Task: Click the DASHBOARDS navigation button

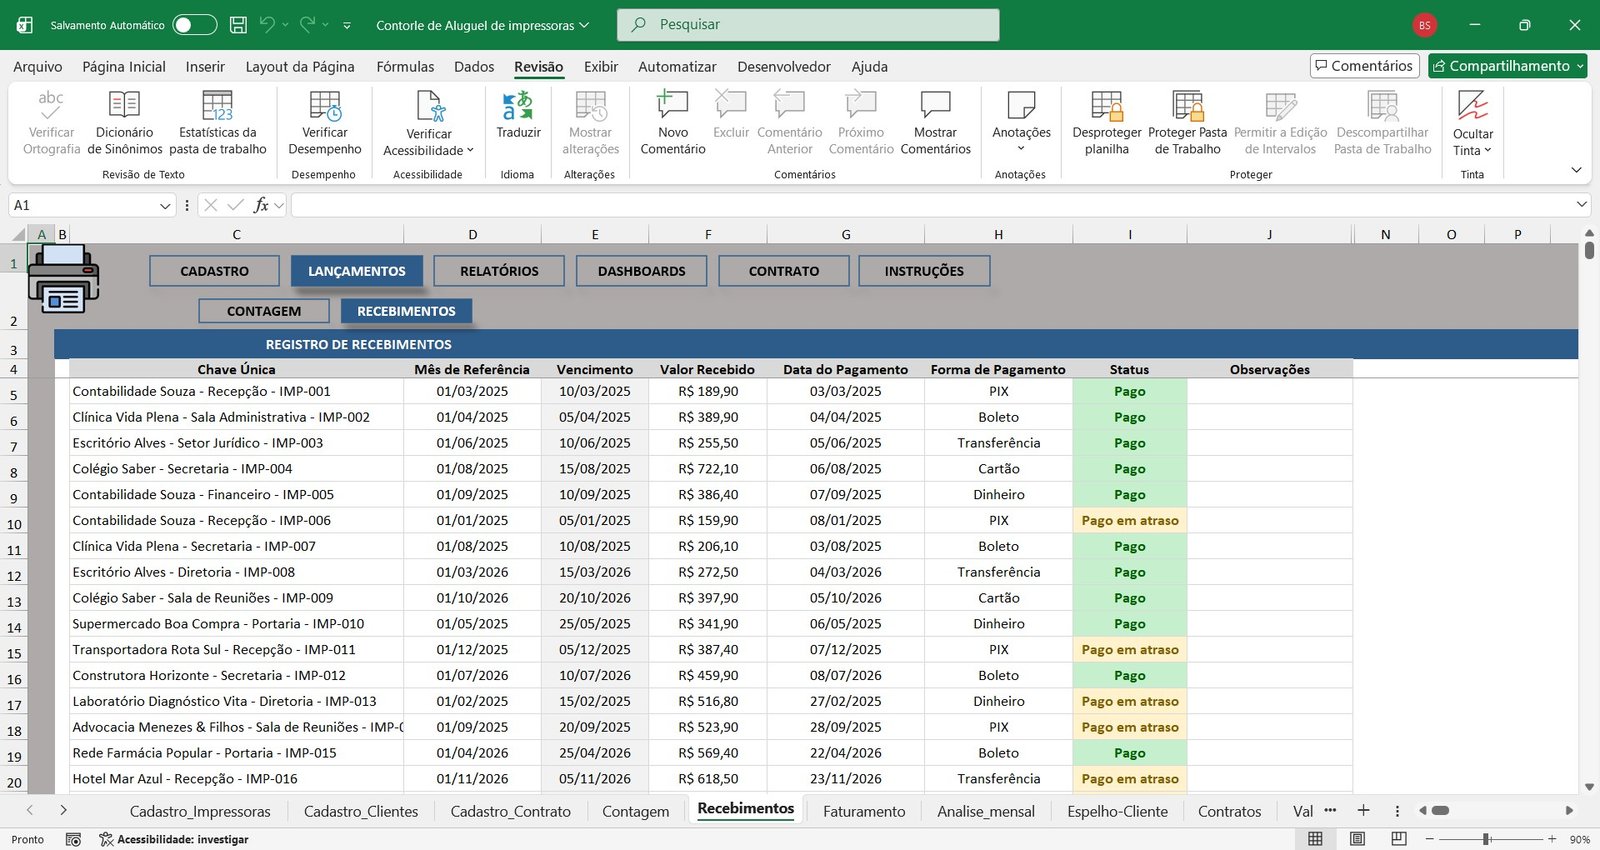Action: point(642,271)
